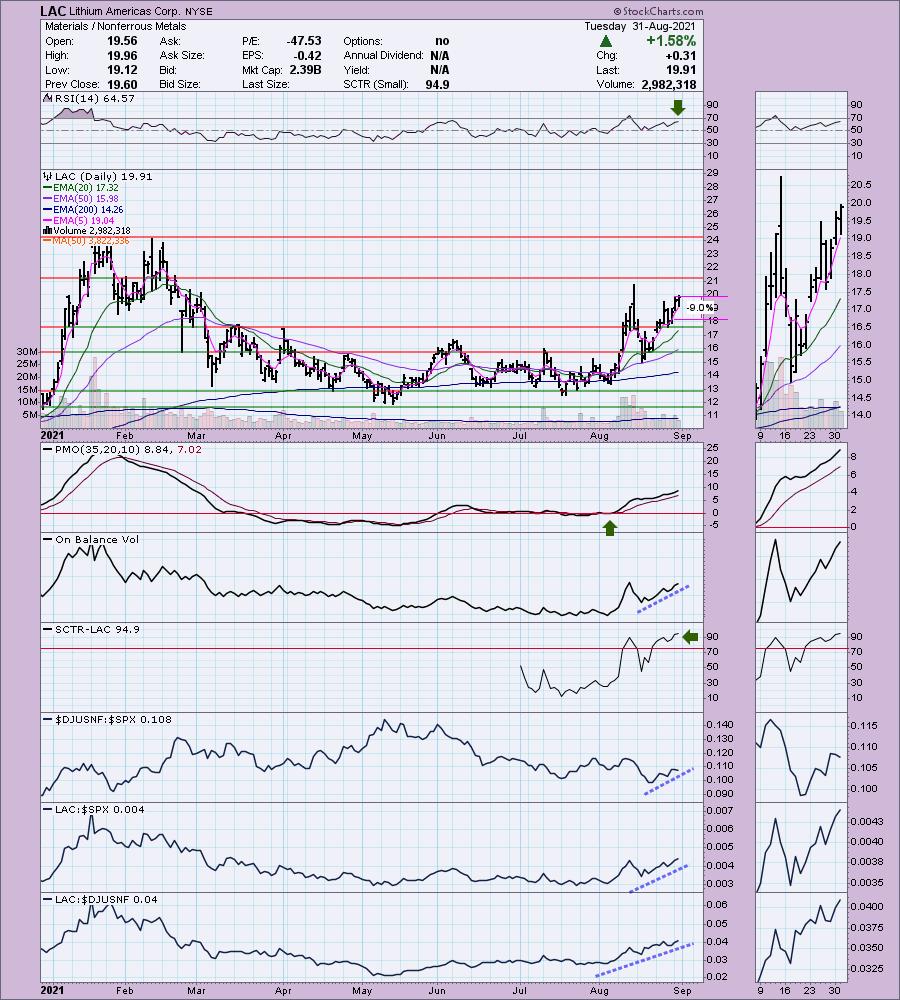
Task: Open the zoomed PMO mini-chart thumbnail
Action: point(801,488)
